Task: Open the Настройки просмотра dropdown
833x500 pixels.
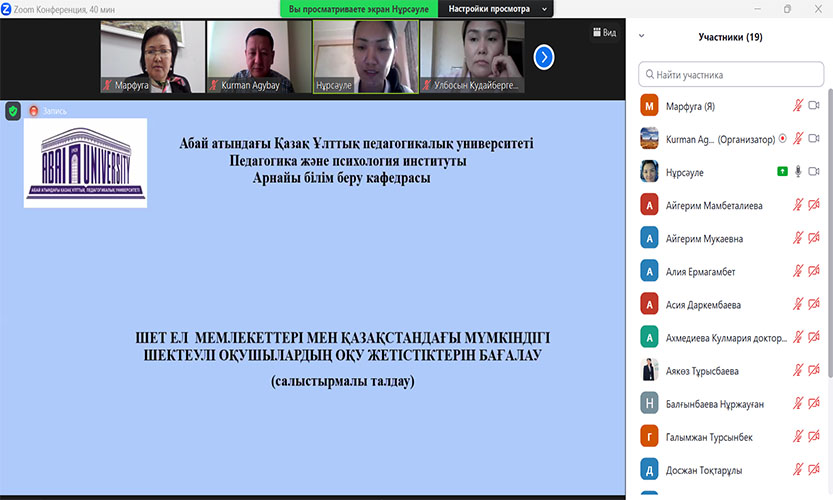Action: point(497,9)
